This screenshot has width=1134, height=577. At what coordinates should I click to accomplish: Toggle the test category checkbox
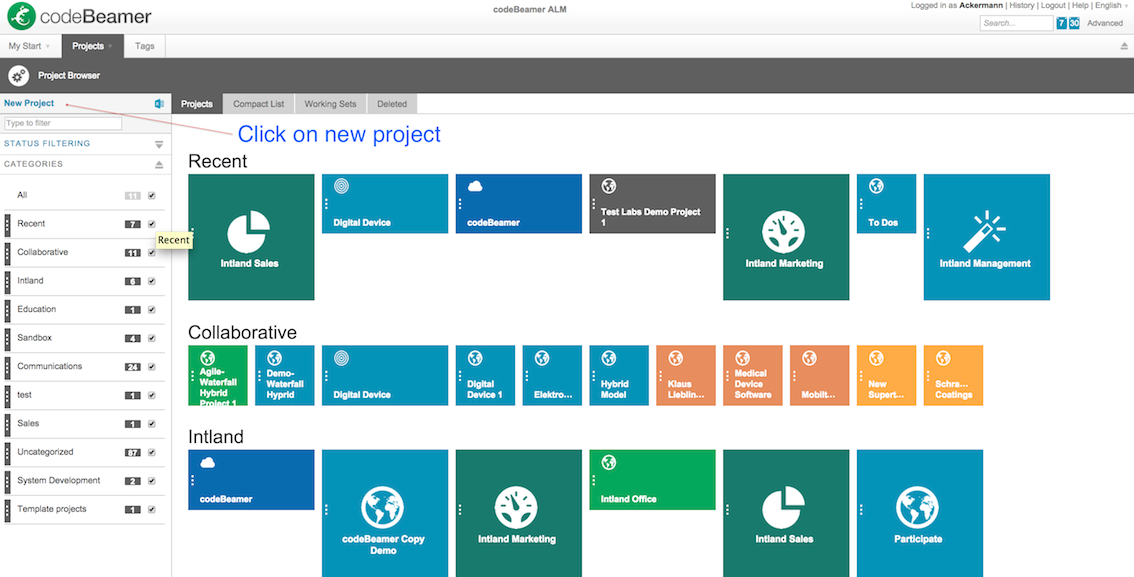pos(152,396)
